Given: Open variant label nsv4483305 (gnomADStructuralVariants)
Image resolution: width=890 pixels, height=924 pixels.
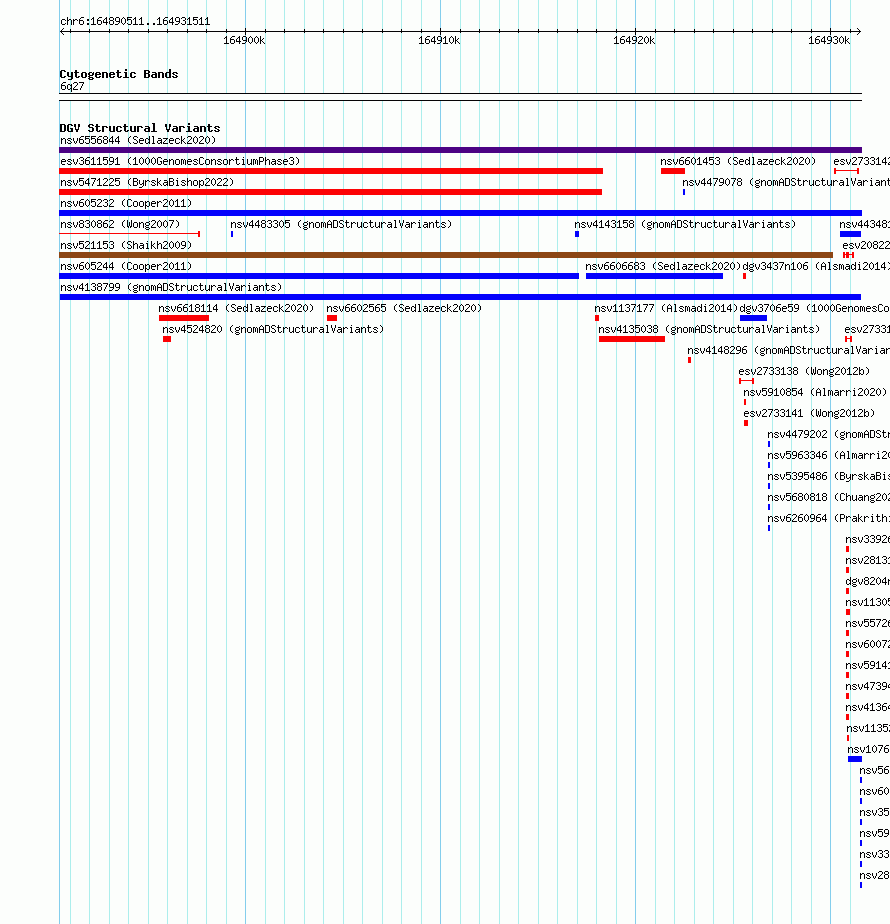Looking at the screenshot, I should [341, 225].
